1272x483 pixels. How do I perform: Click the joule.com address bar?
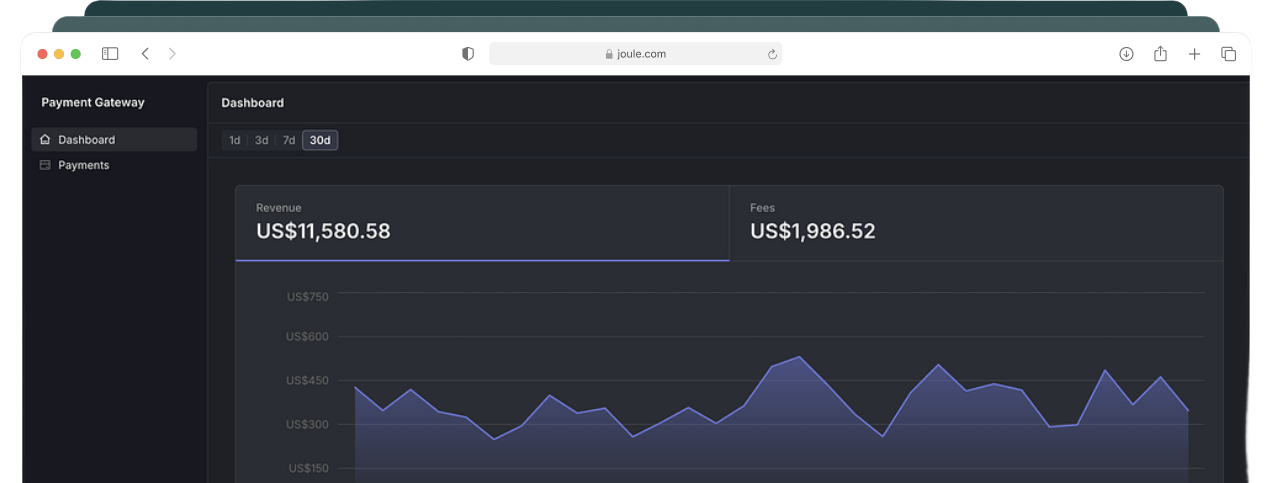pyautogui.click(x=635, y=54)
